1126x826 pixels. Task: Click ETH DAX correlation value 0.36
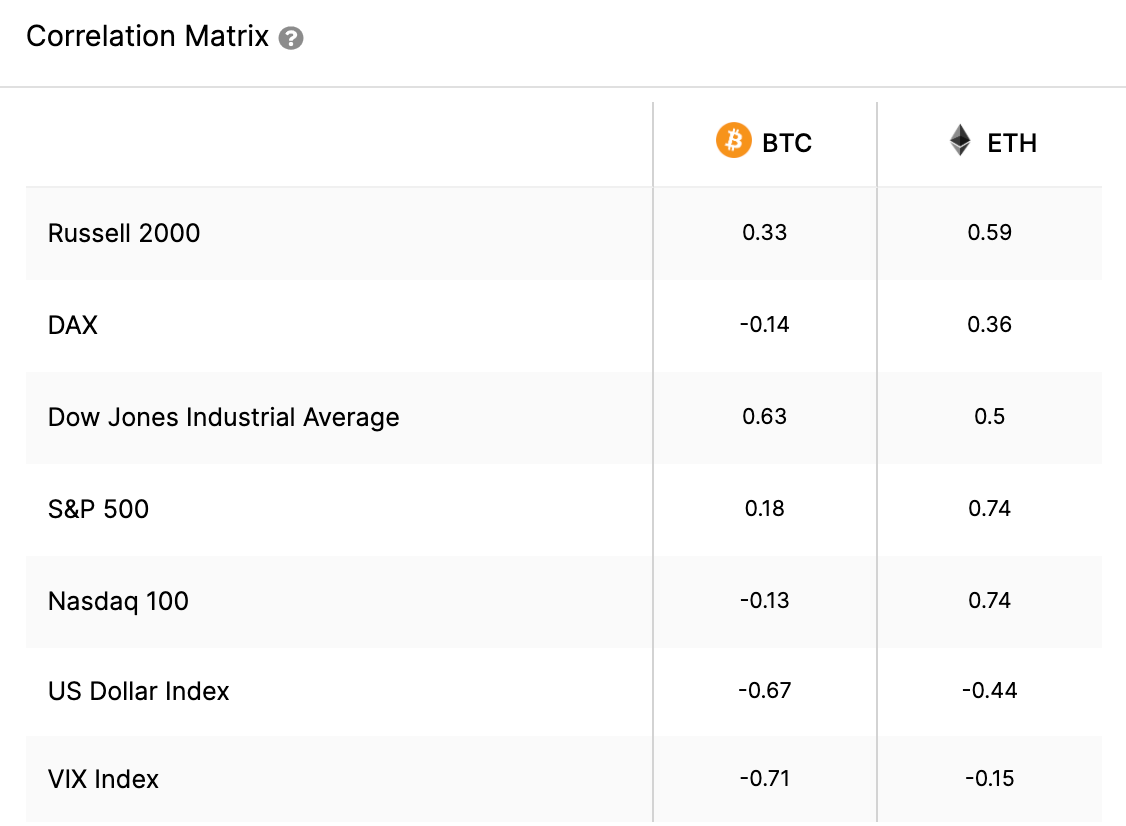click(x=990, y=325)
